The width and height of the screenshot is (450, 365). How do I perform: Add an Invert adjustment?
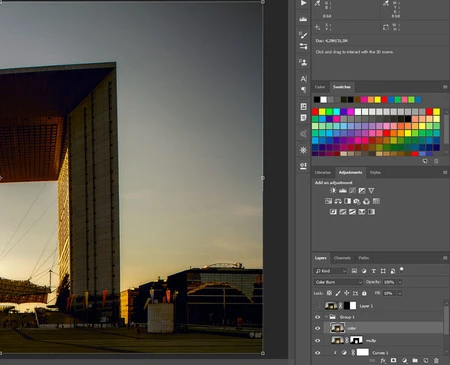click(333, 212)
